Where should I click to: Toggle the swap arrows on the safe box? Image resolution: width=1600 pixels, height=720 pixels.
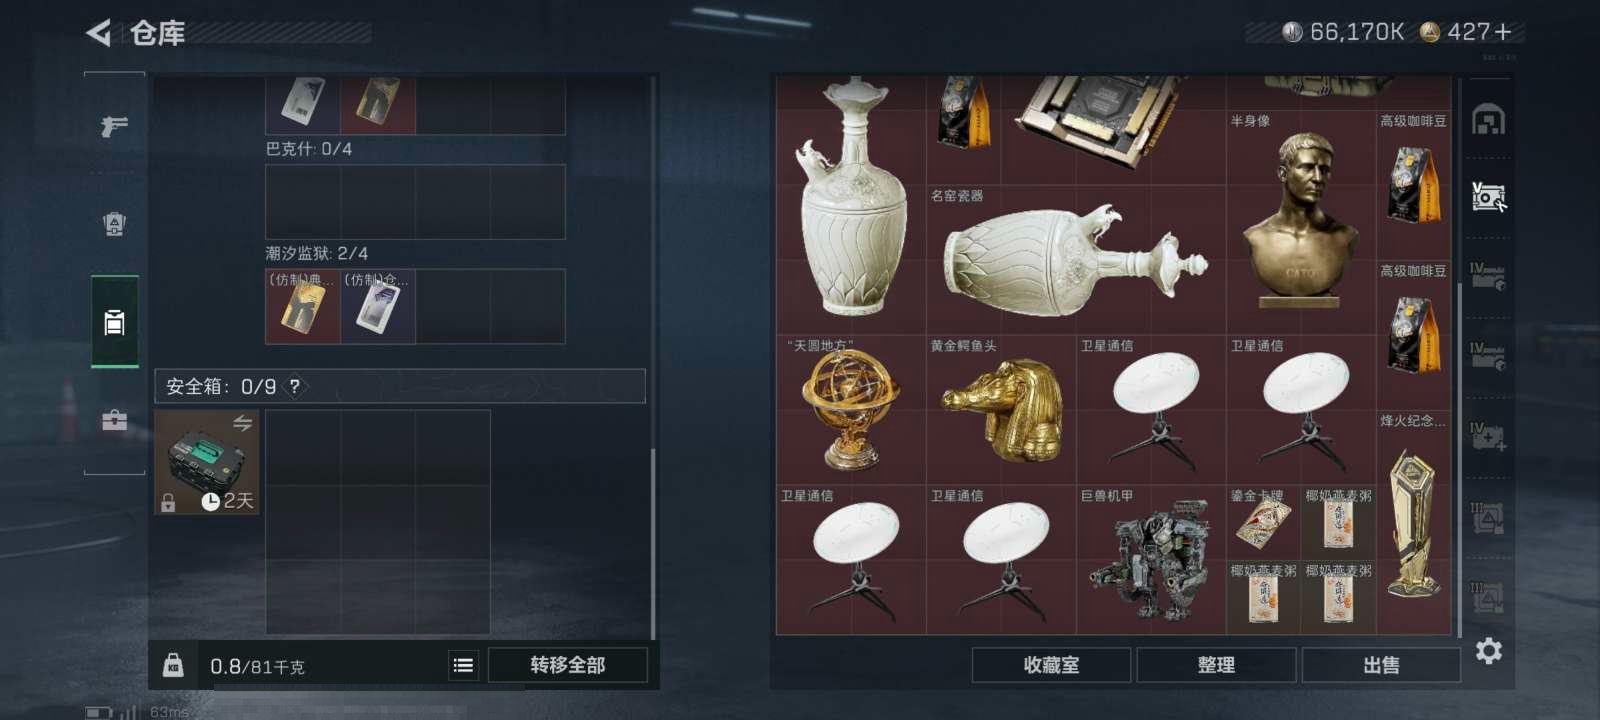coord(242,424)
